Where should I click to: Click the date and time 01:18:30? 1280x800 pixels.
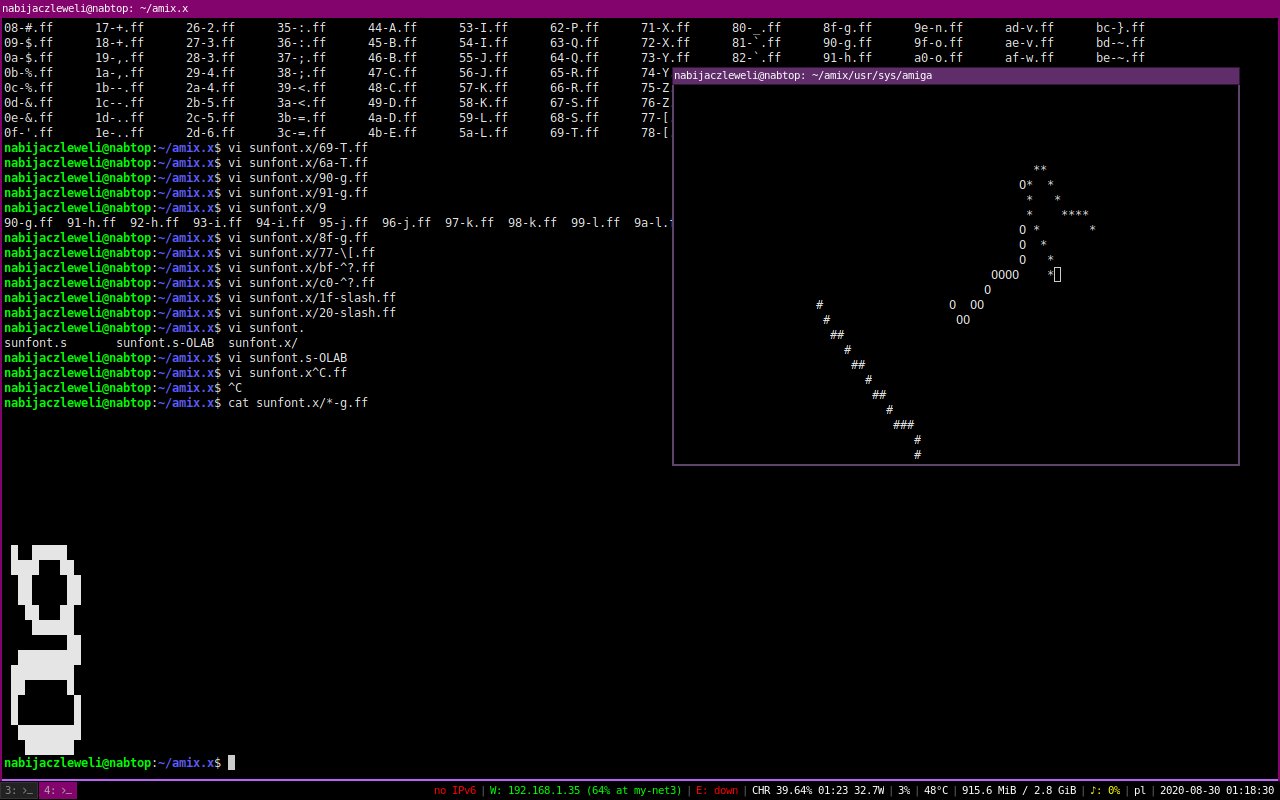point(1216,791)
